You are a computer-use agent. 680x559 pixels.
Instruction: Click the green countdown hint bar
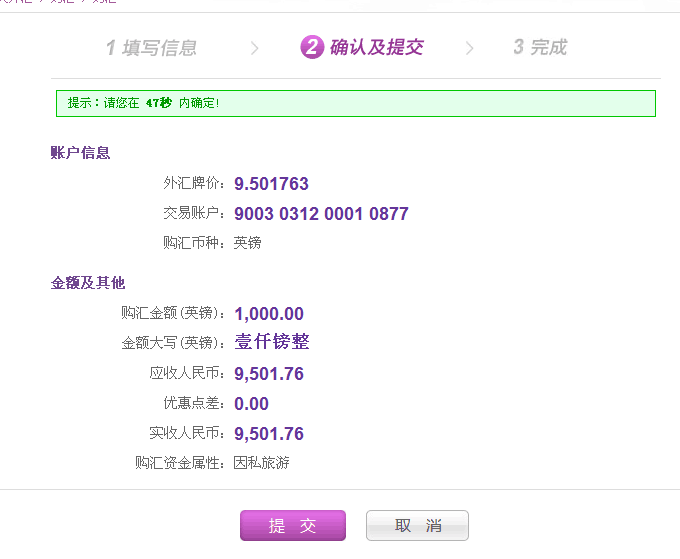pyautogui.click(x=355, y=103)
